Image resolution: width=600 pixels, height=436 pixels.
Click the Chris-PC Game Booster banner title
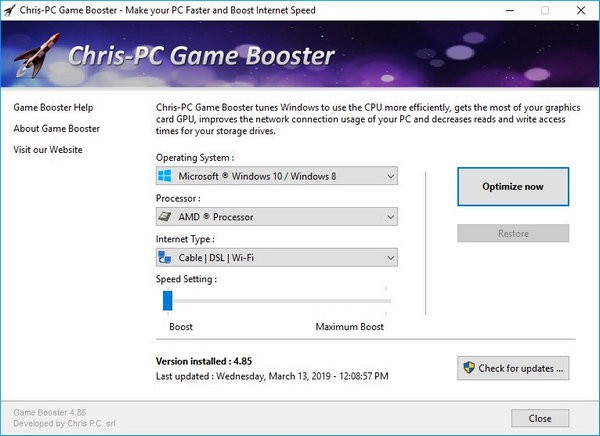[x=201, y=56]
